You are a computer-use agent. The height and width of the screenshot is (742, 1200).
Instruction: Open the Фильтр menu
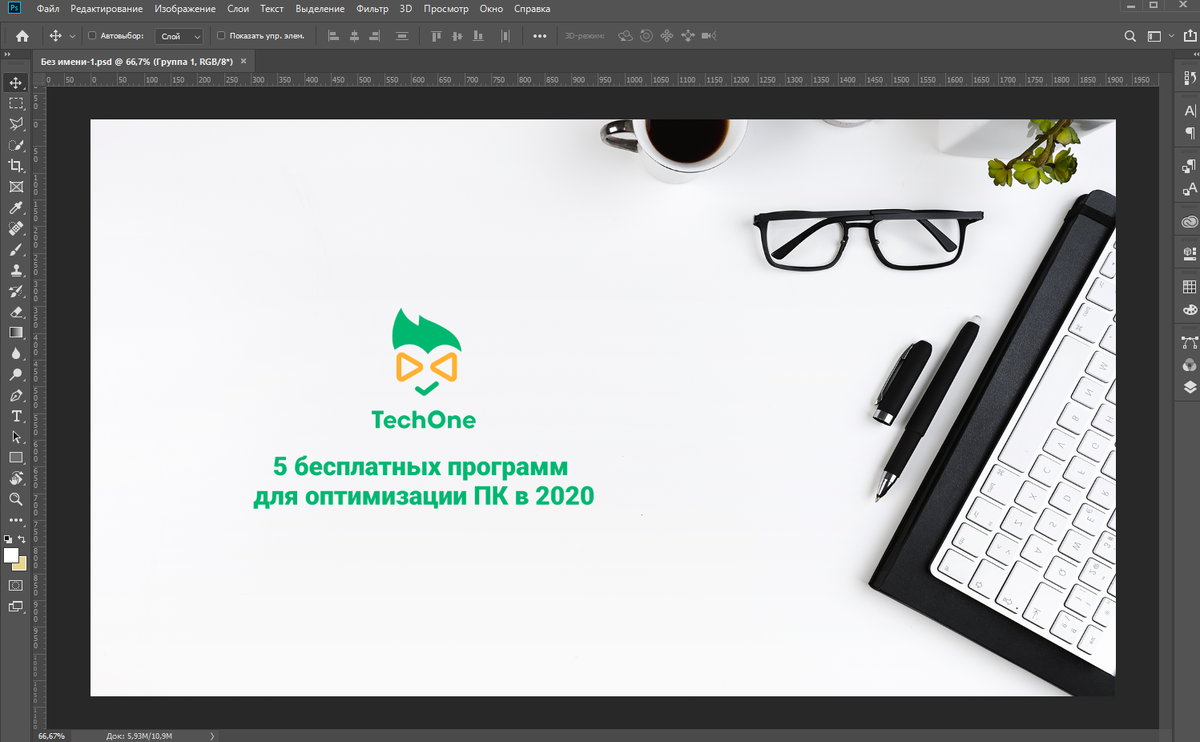(371, 8)
